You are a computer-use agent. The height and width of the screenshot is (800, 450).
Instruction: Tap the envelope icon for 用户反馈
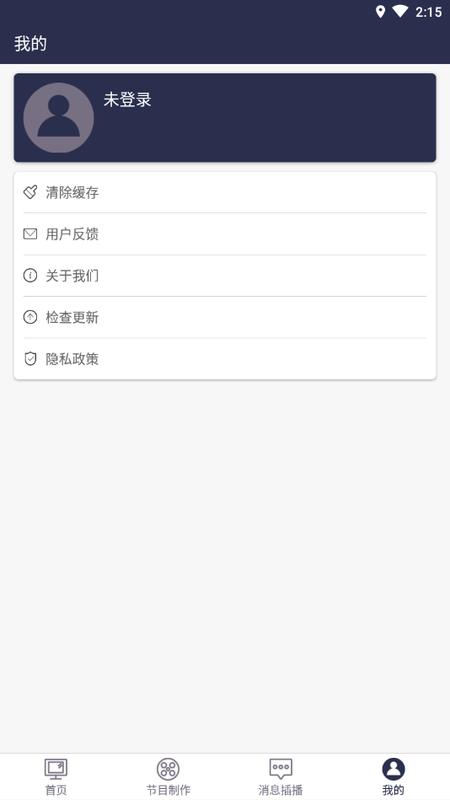click(30, 234)
